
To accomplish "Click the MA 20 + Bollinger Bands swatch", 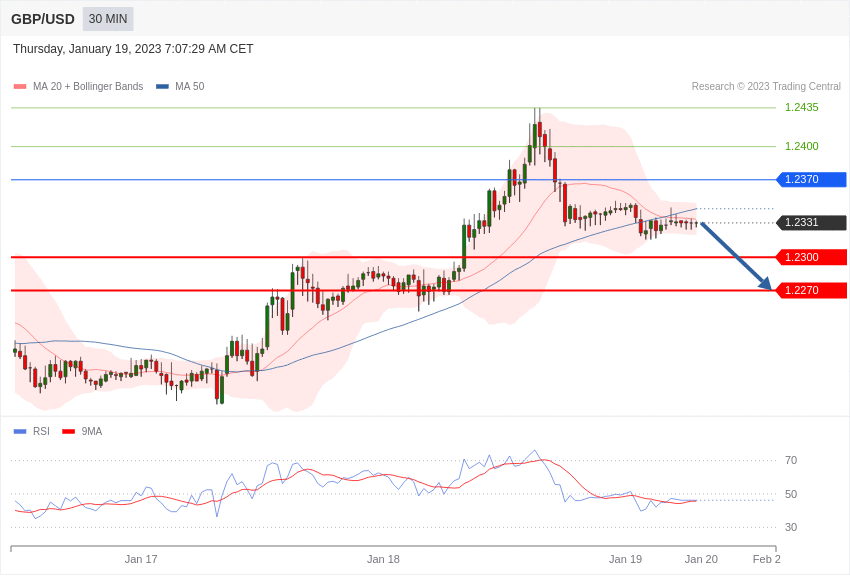I will (20, 87).
